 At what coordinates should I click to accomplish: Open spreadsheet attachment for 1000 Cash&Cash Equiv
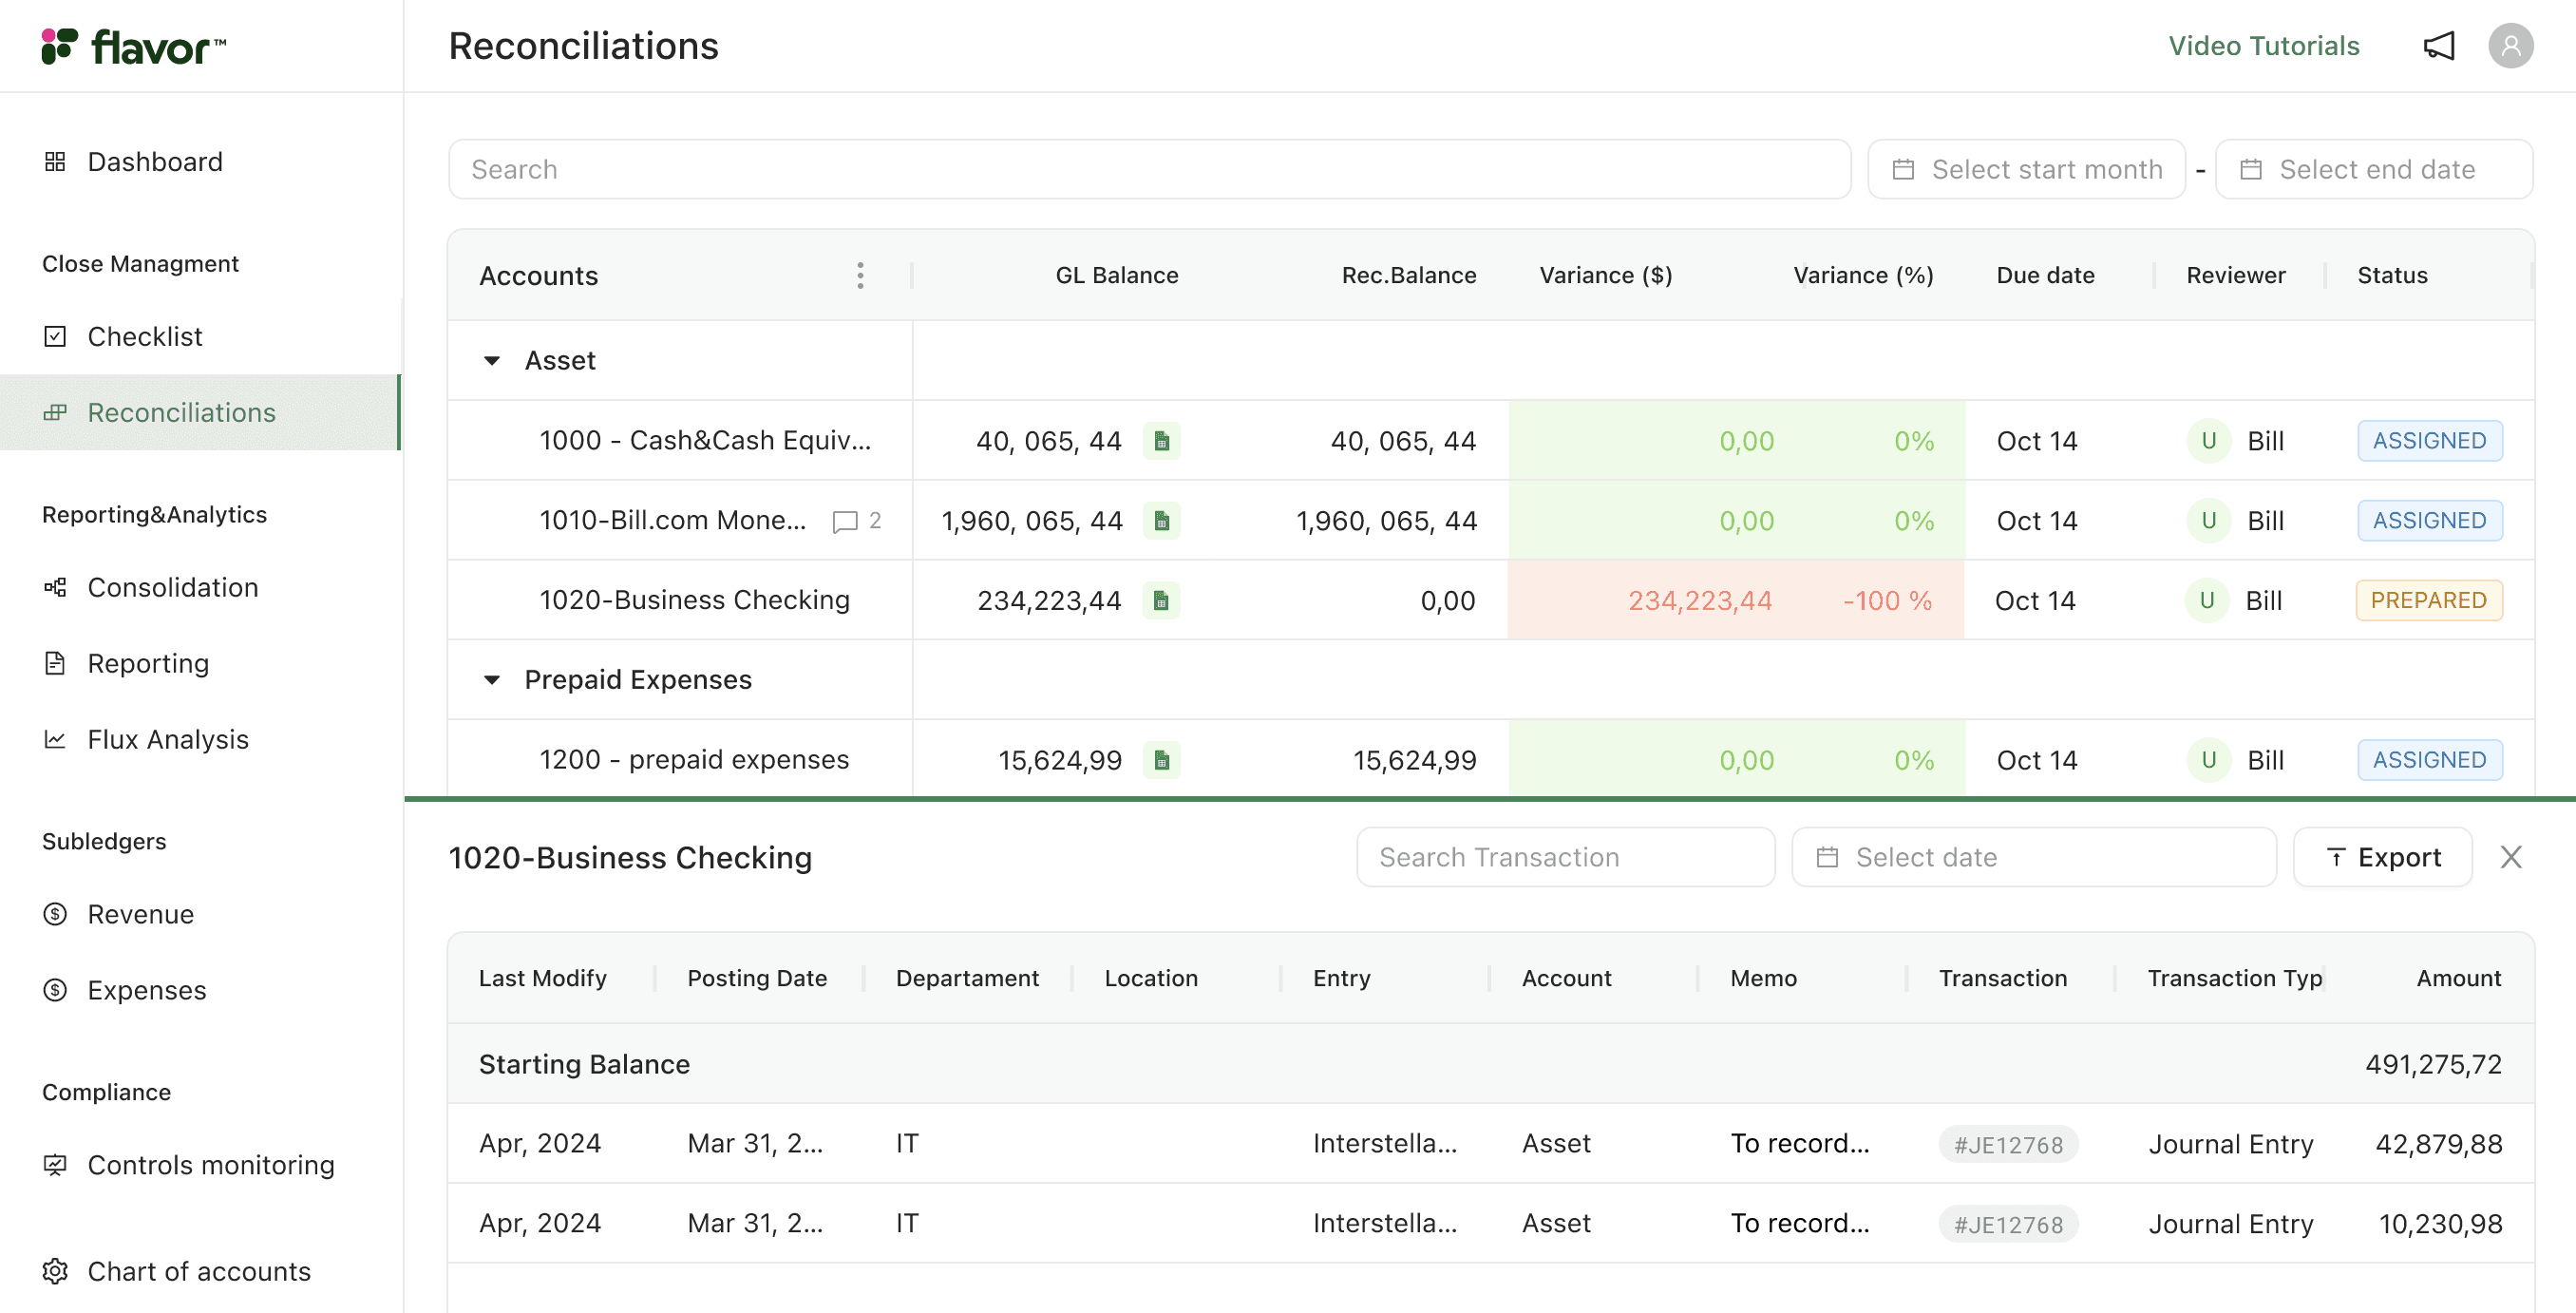1162,440
